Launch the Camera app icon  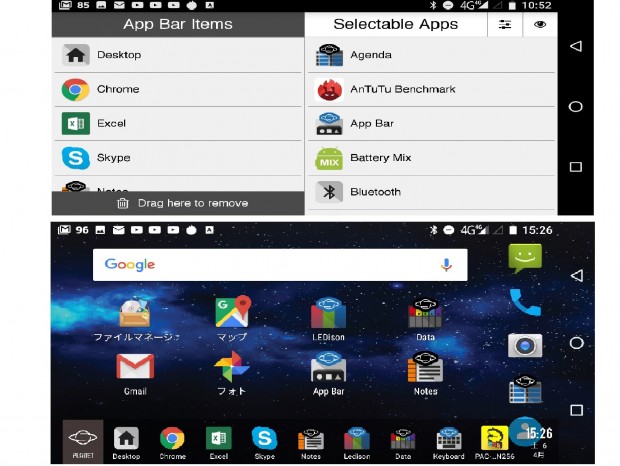pos(525,345)
